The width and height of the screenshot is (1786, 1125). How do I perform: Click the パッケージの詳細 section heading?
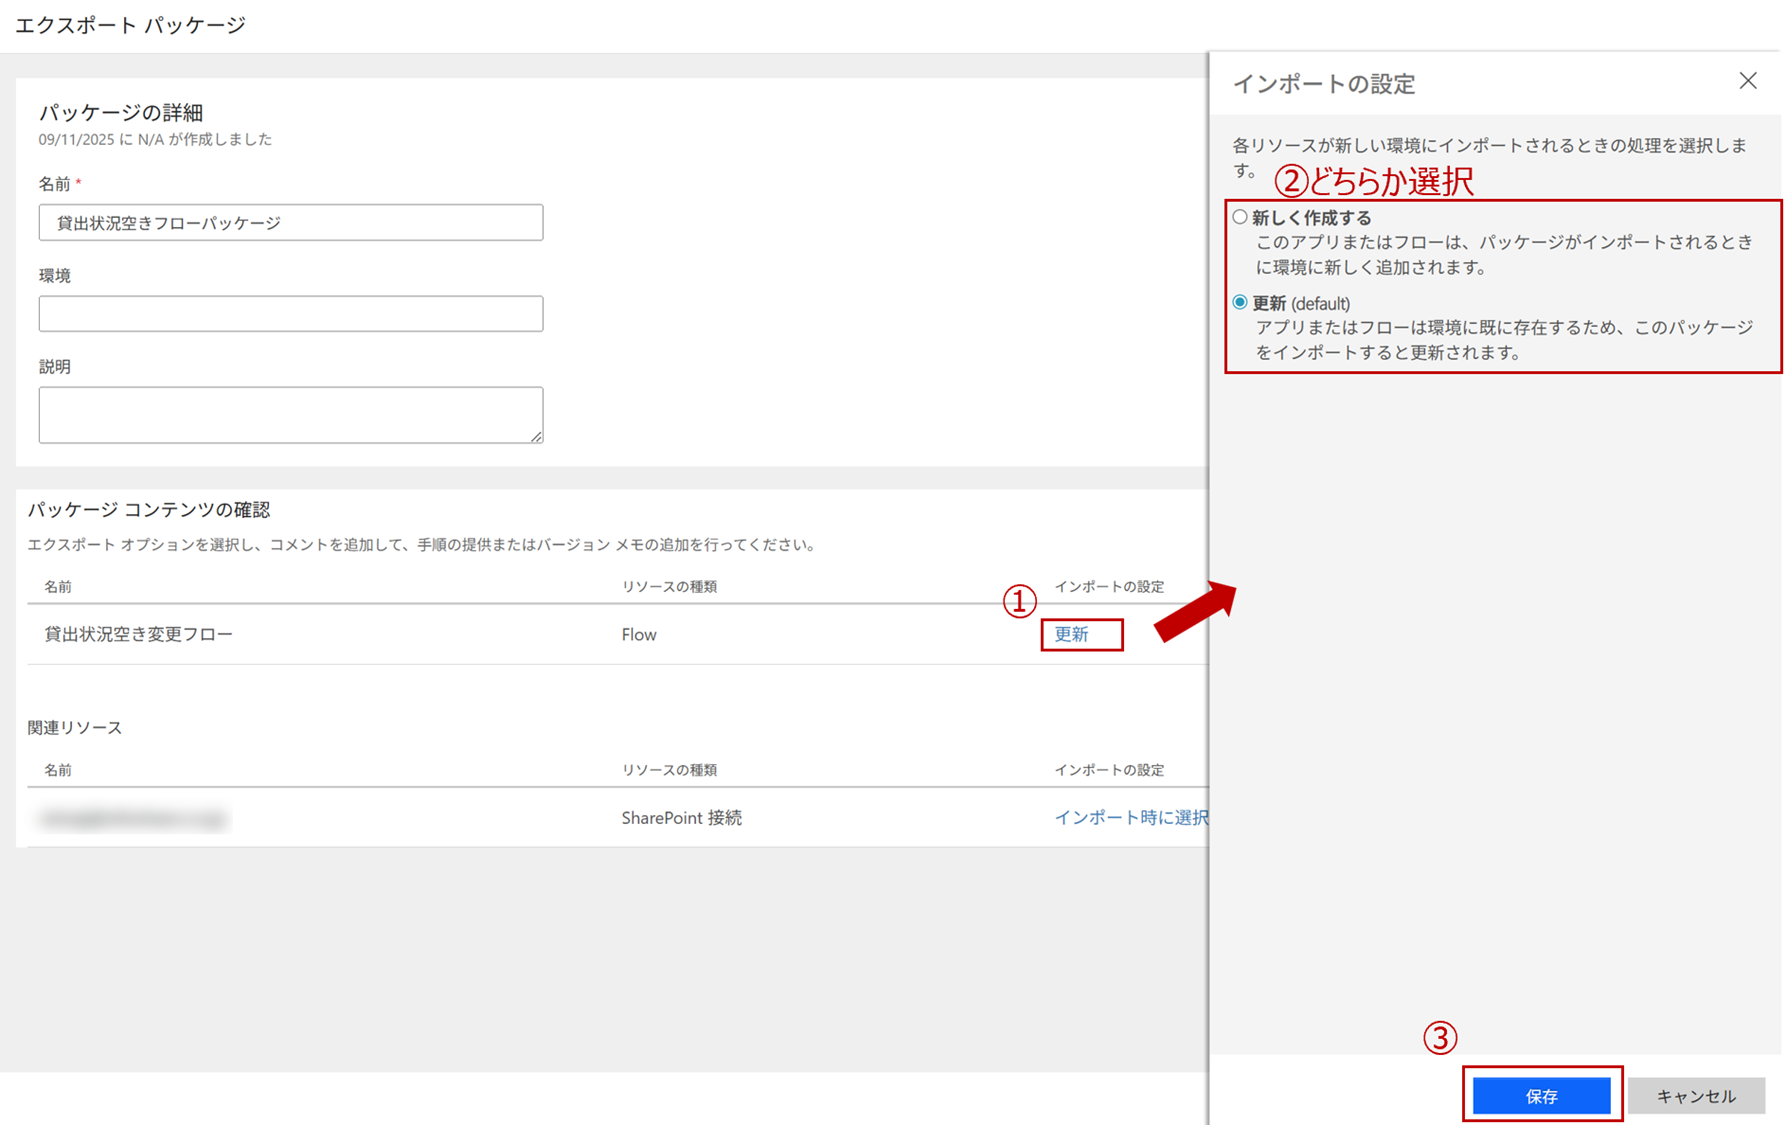coord(121,112)
